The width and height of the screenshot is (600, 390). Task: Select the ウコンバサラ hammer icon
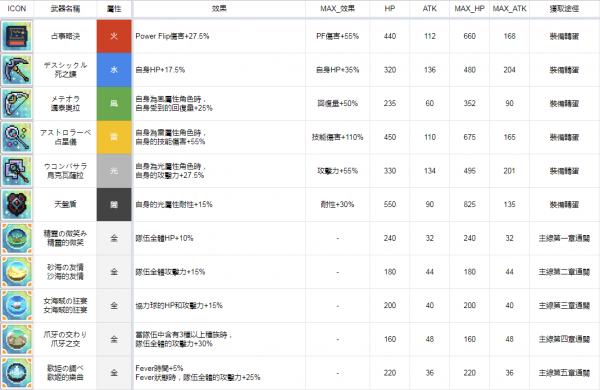click(16, 171)
